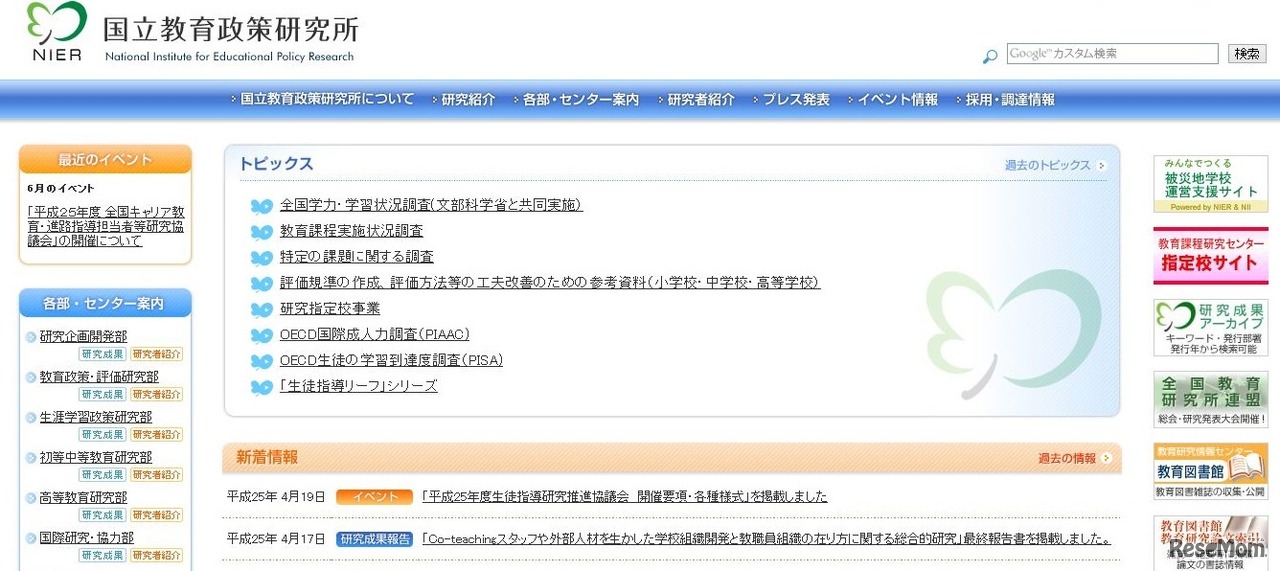
Task: Click 研究成果 button under 高等教育研究部
Action: click(x=103, y=514)
